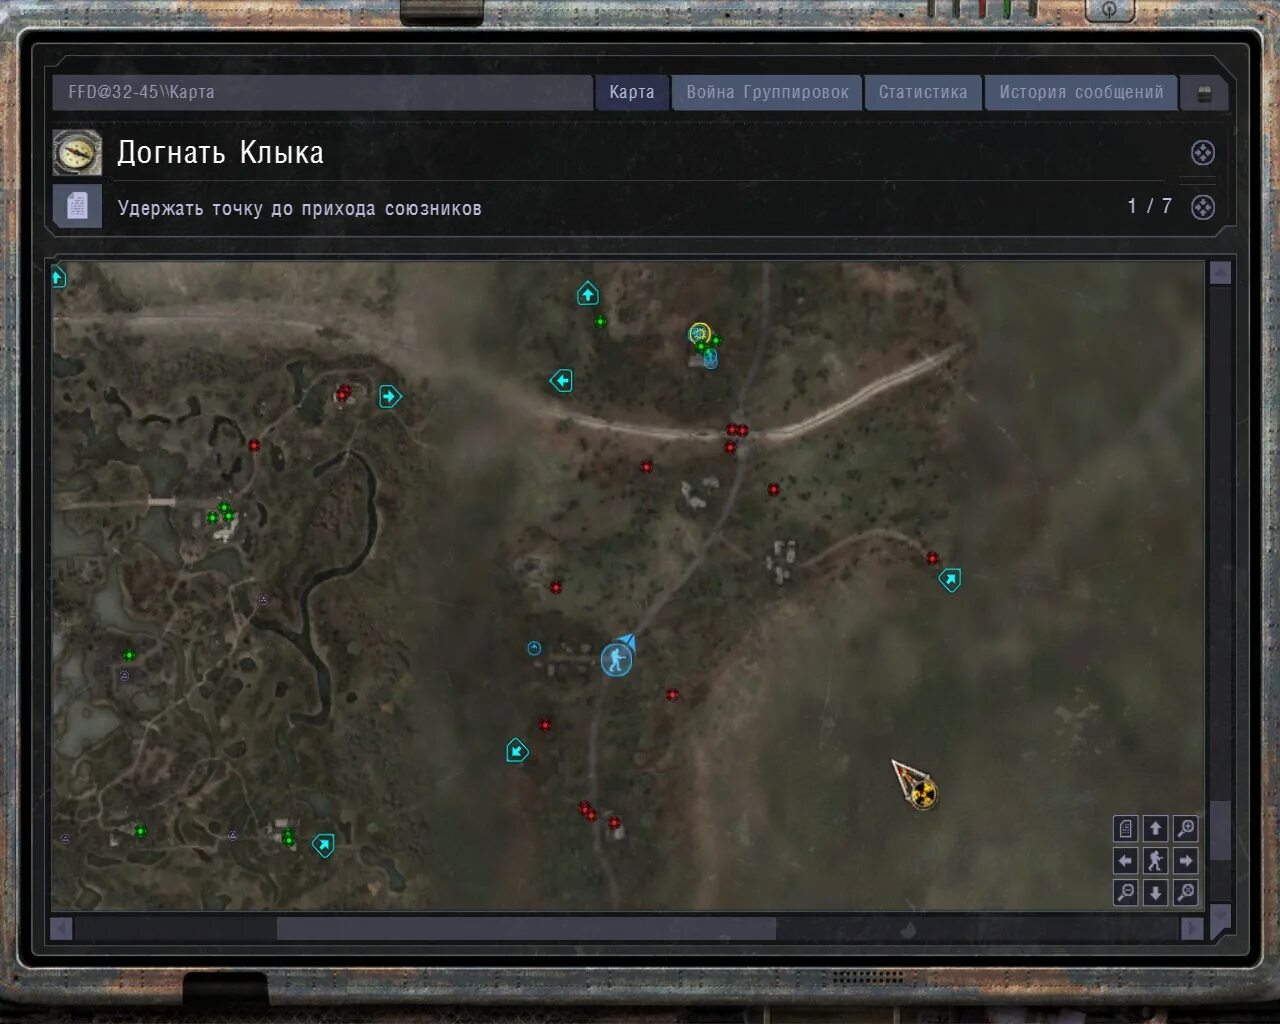Click the cyan diagonal arrow at eastern path end

click(950, 579)
